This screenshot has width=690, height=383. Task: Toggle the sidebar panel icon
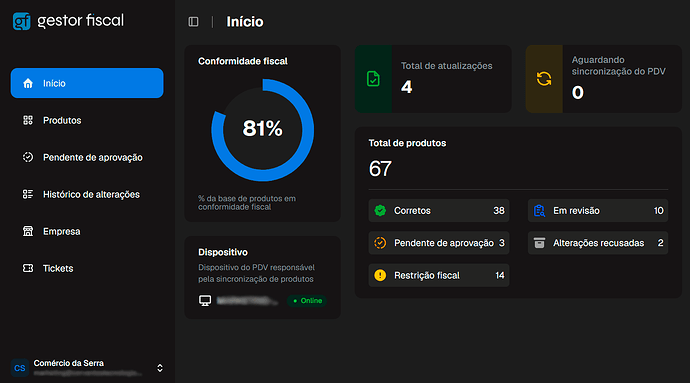[193, 22]
